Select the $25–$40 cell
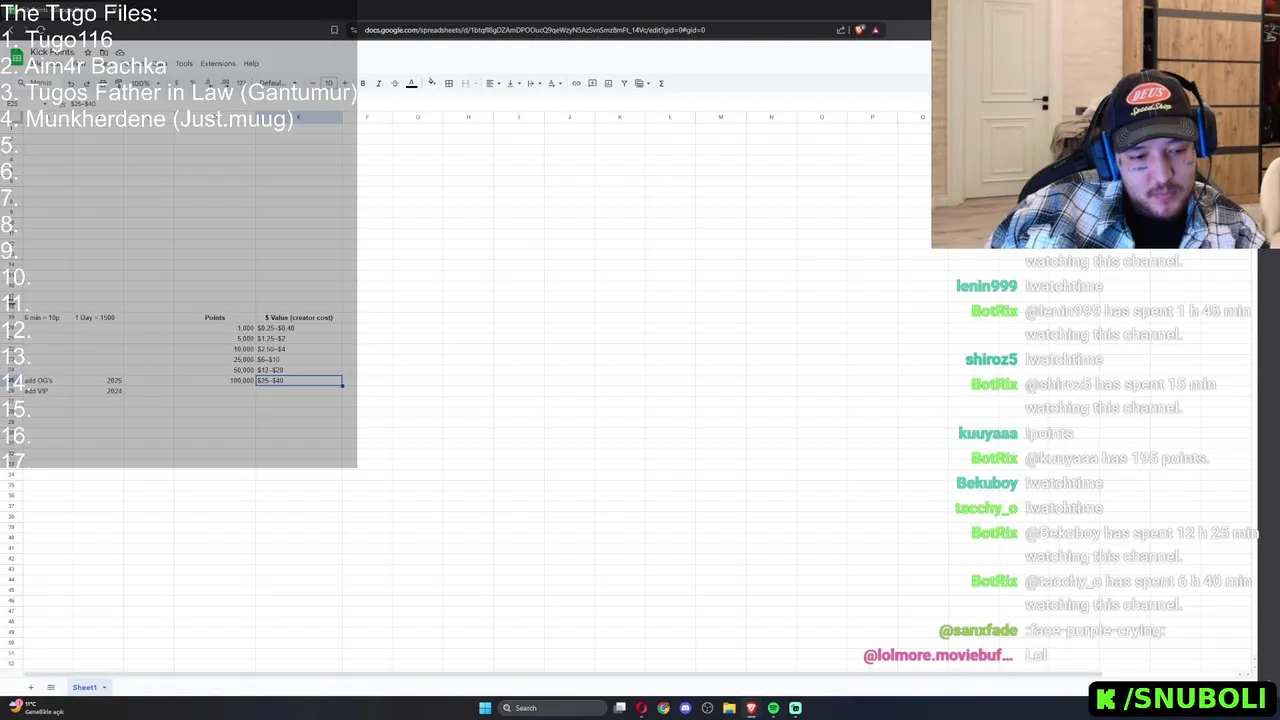 pyautogui.click(x=299, y=380)
